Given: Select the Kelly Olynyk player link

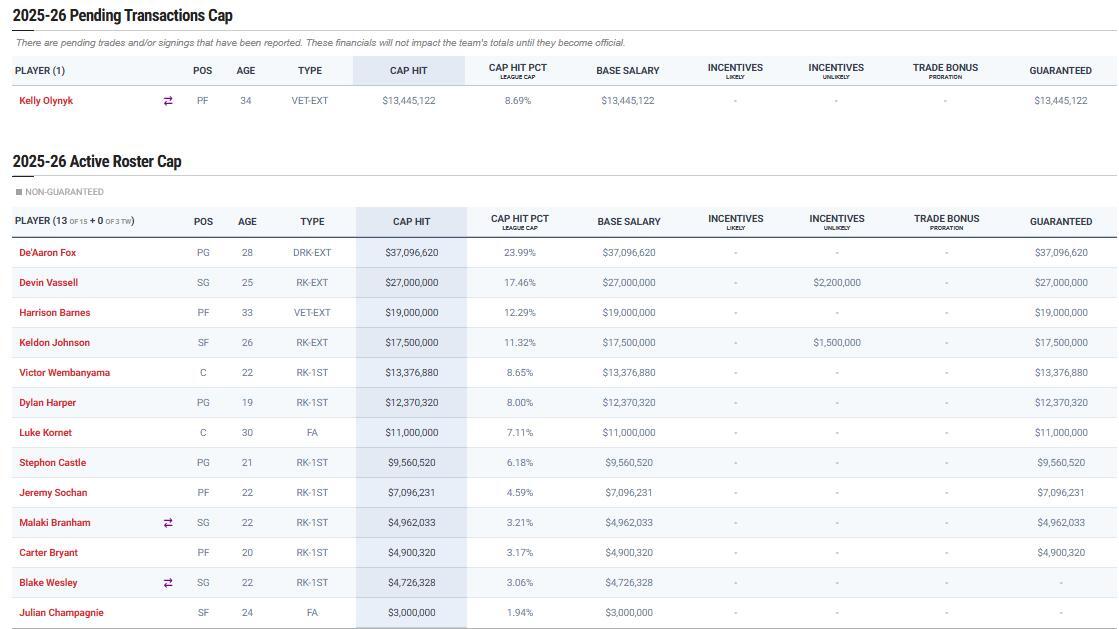Looking at the screenshot, I should [x=46, y=101].
